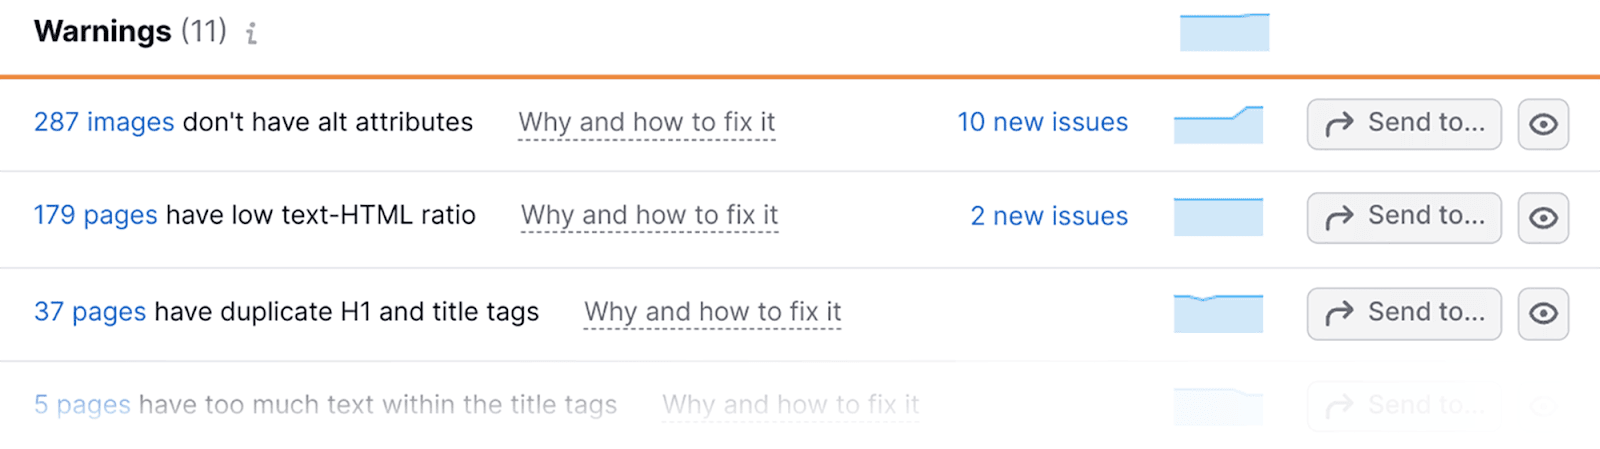Expand 'Why and how to fix it' for alt attributes

point(646,123)
